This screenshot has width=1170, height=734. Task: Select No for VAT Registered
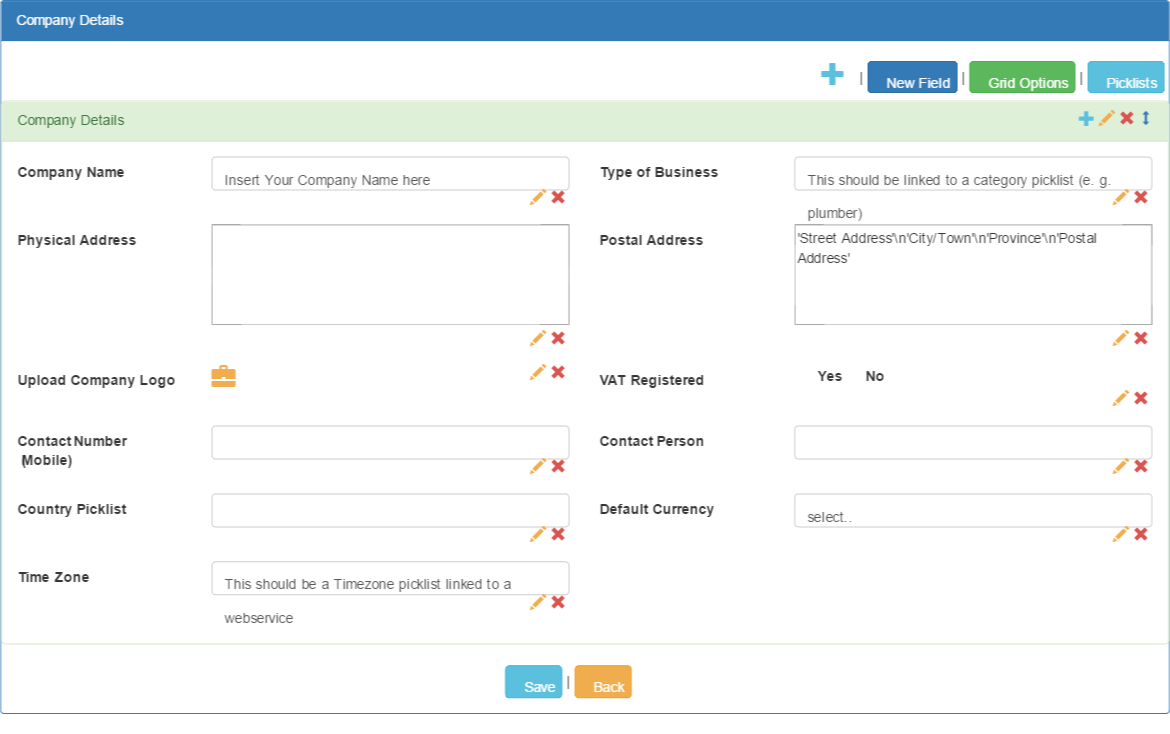pyautogui.click(x=875, y=376)
